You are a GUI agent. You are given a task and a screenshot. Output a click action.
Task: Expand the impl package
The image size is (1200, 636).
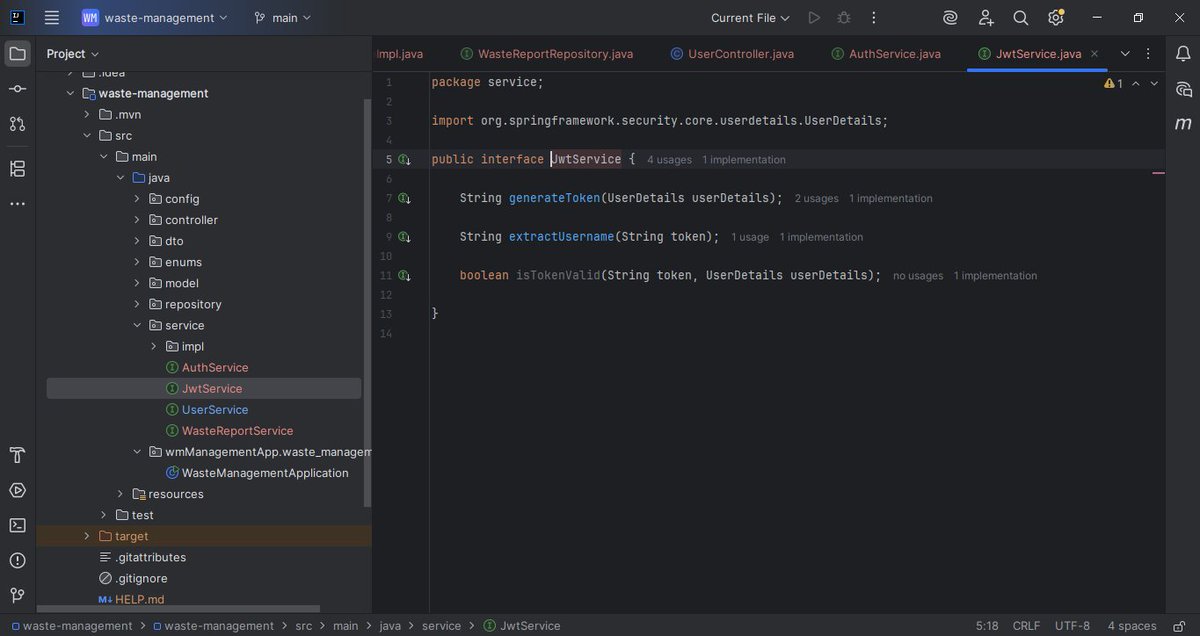tap(154, 346)
